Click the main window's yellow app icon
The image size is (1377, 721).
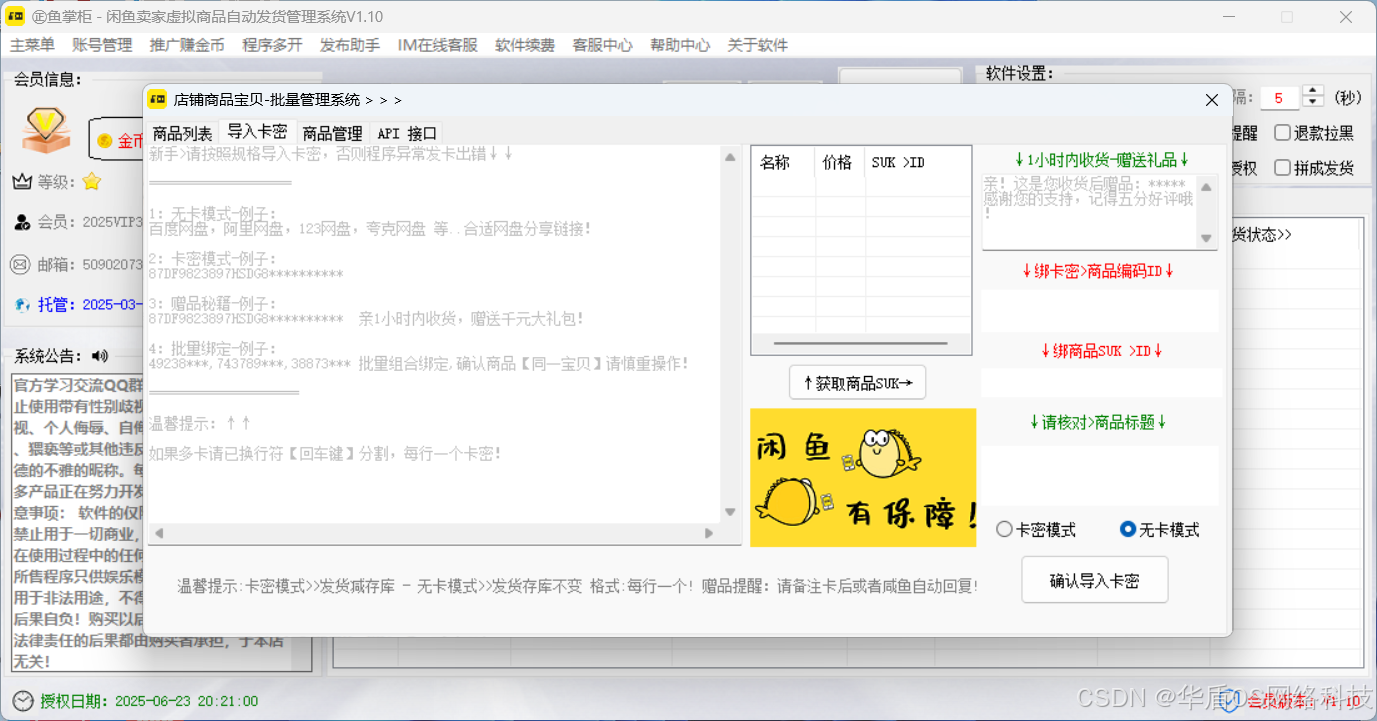16,16
